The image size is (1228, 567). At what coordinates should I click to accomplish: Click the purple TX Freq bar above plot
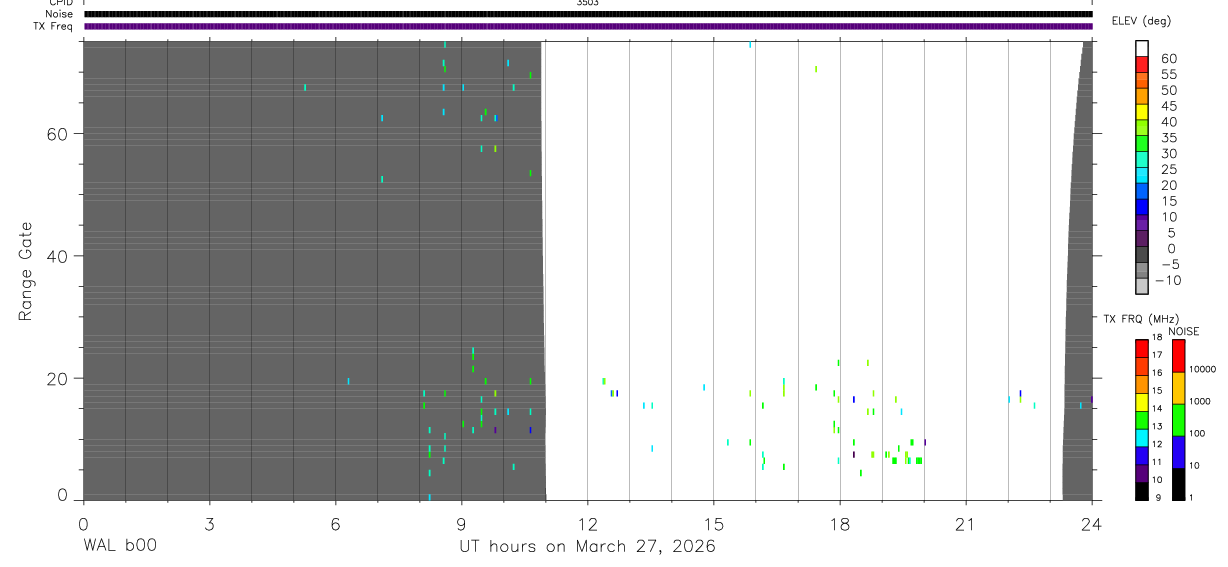click(x=588, y=26)
